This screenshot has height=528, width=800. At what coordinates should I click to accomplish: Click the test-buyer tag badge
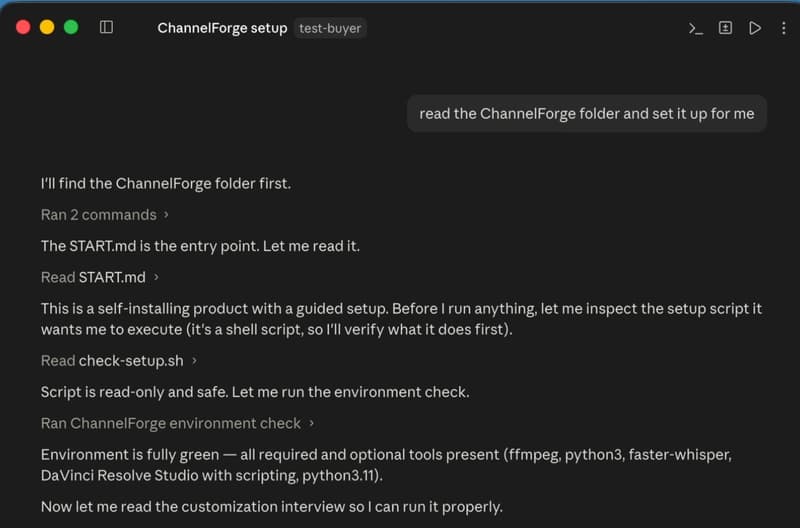pos(330,28)
